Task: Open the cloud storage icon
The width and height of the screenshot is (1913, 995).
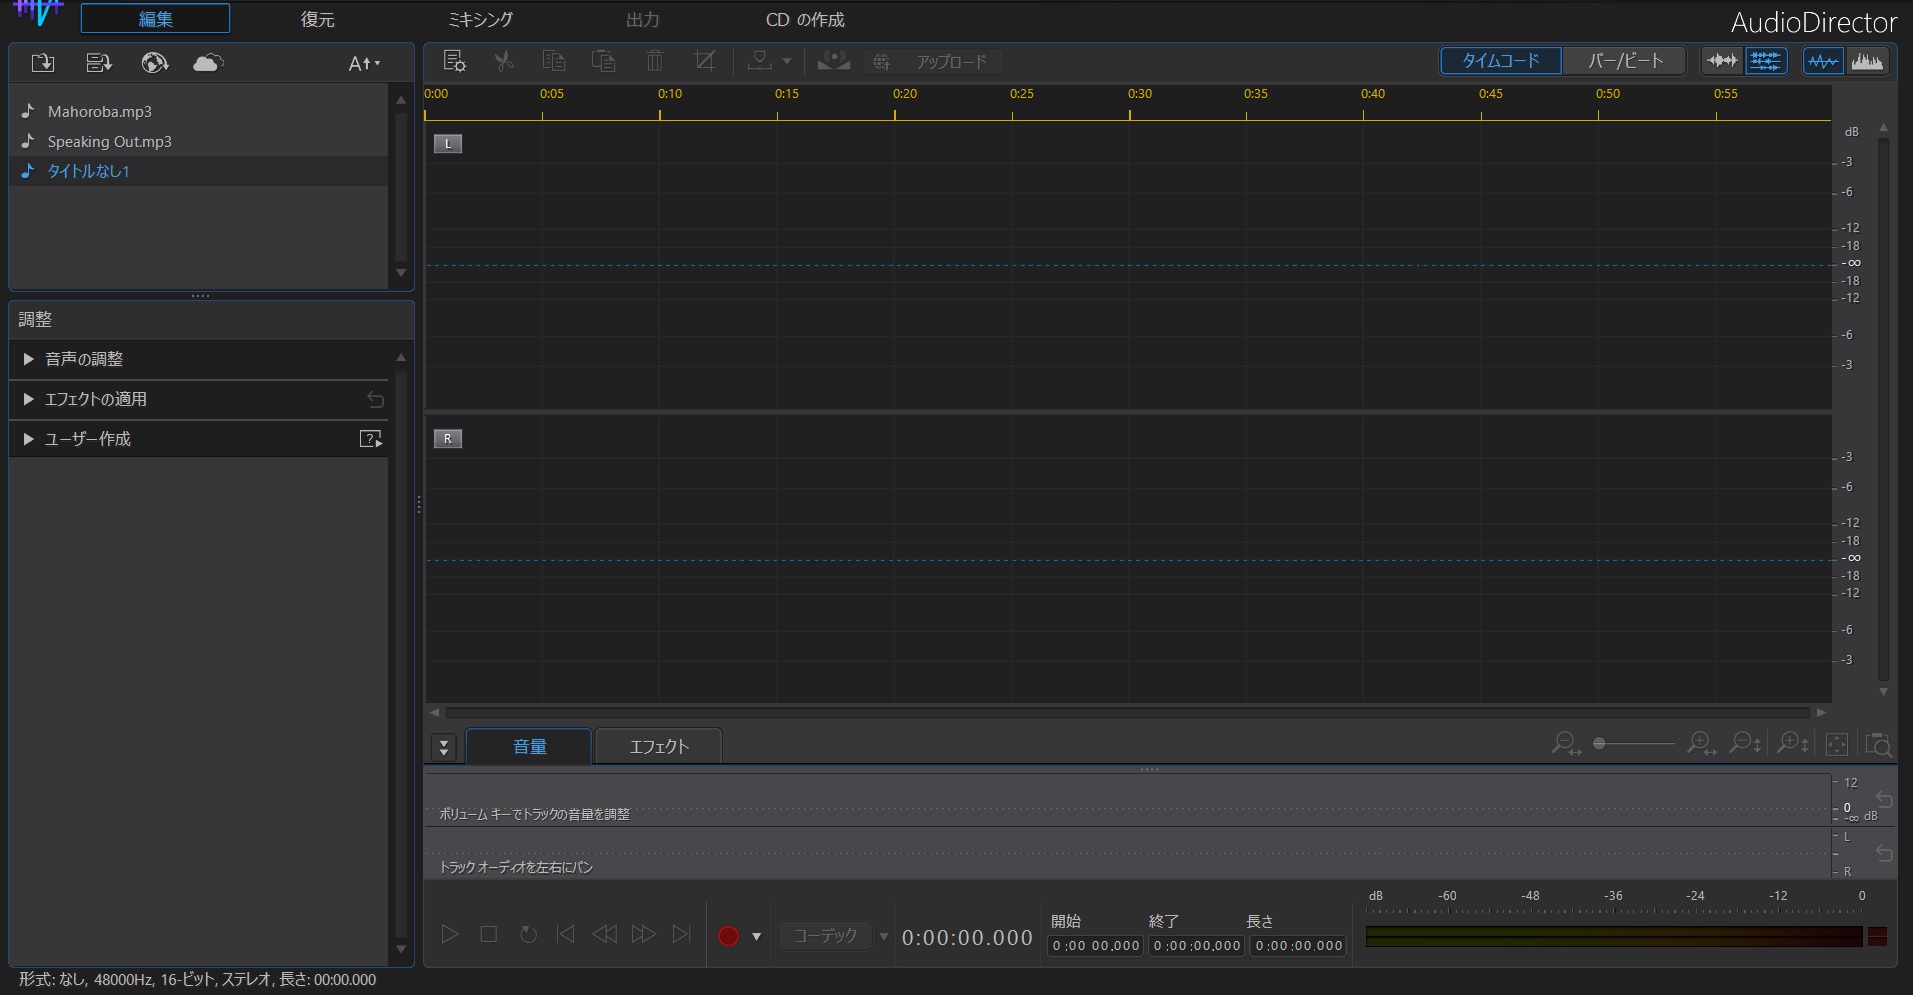Action: (x=206, y=63)
